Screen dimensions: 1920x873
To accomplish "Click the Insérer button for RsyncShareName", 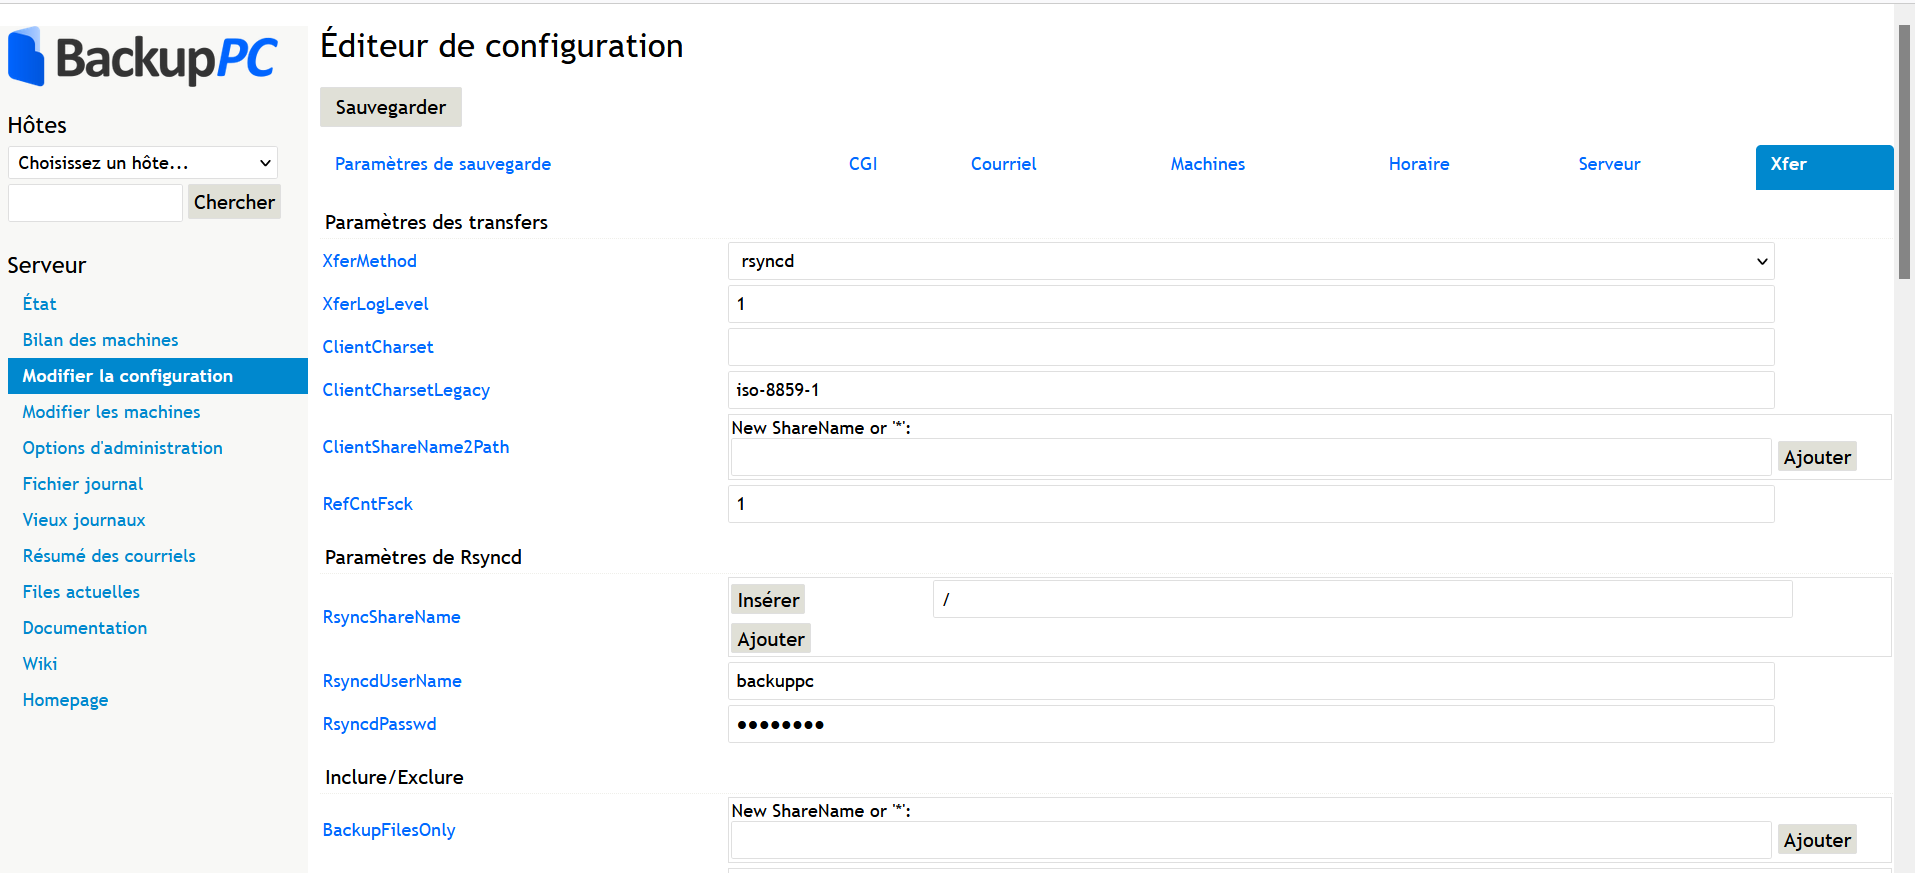I will tap(767, 600).
